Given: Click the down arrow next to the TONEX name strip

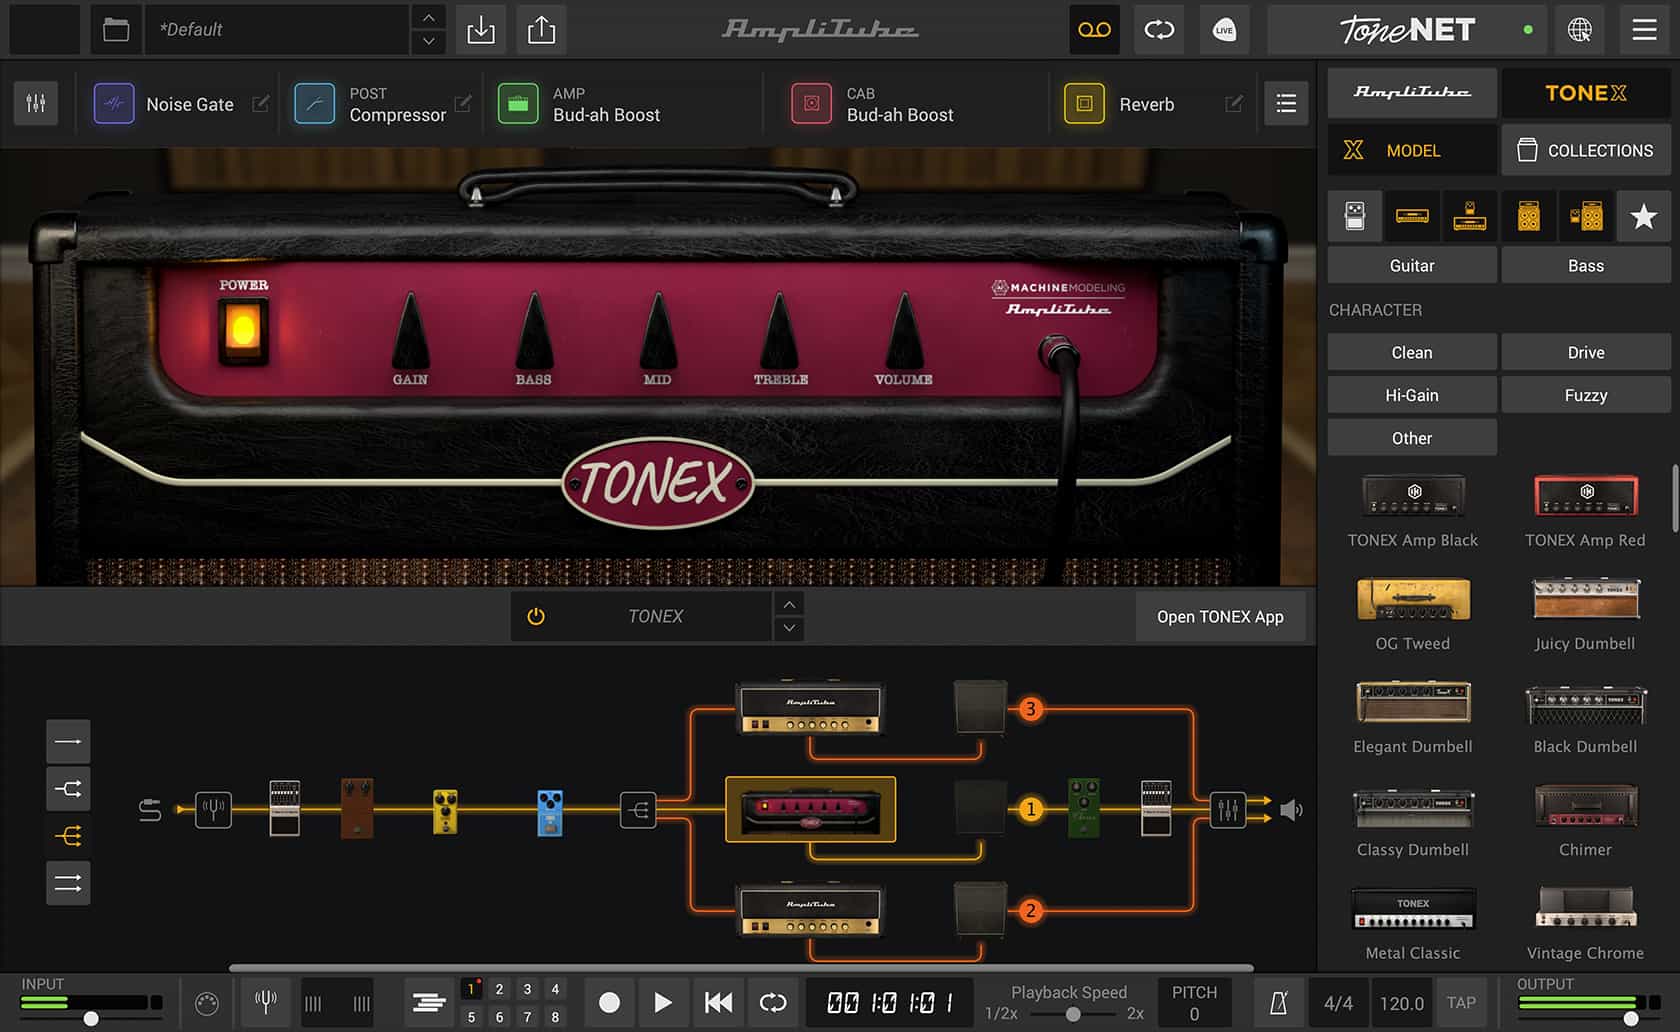Looking at the screenshot, I should (789, 628).
